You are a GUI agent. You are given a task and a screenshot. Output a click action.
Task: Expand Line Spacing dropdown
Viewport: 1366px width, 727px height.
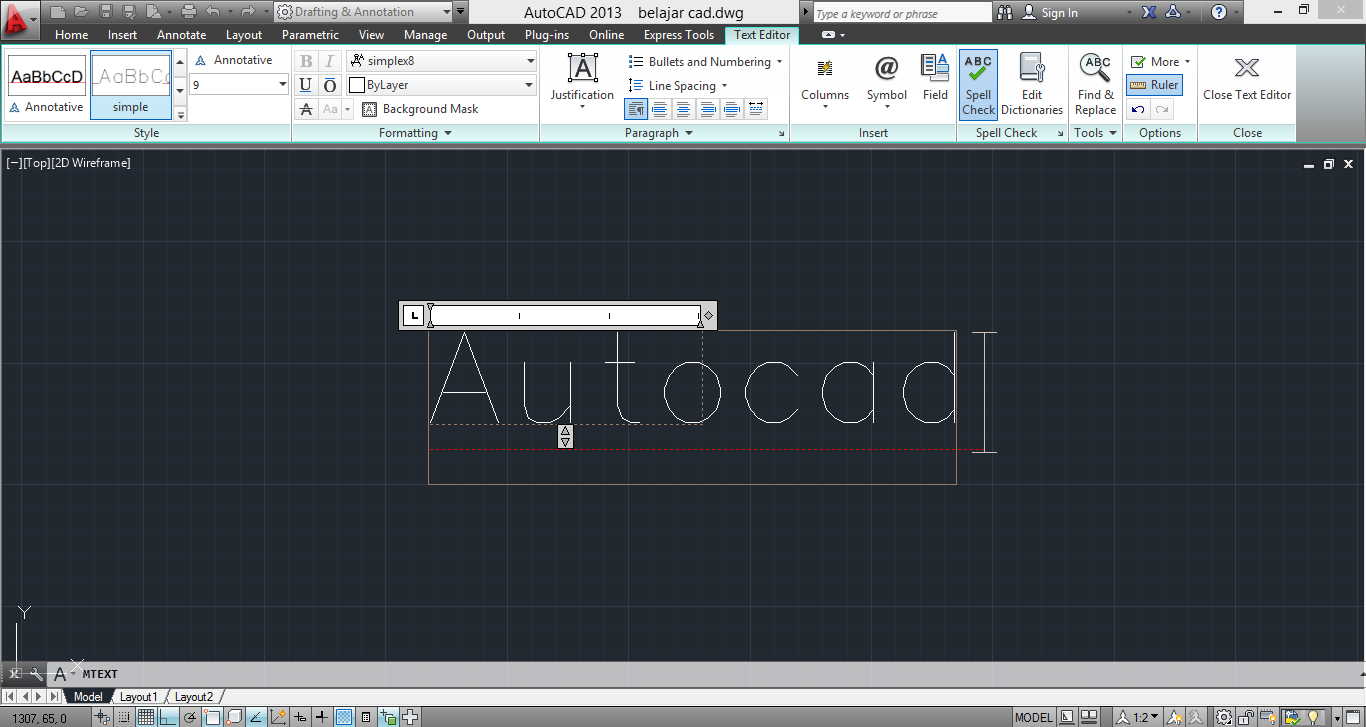tap(724, 86)
